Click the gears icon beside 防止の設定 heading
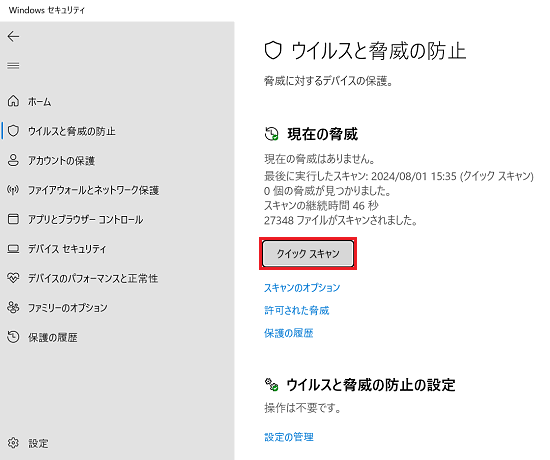The image size is (550, 460). [271, 385]
